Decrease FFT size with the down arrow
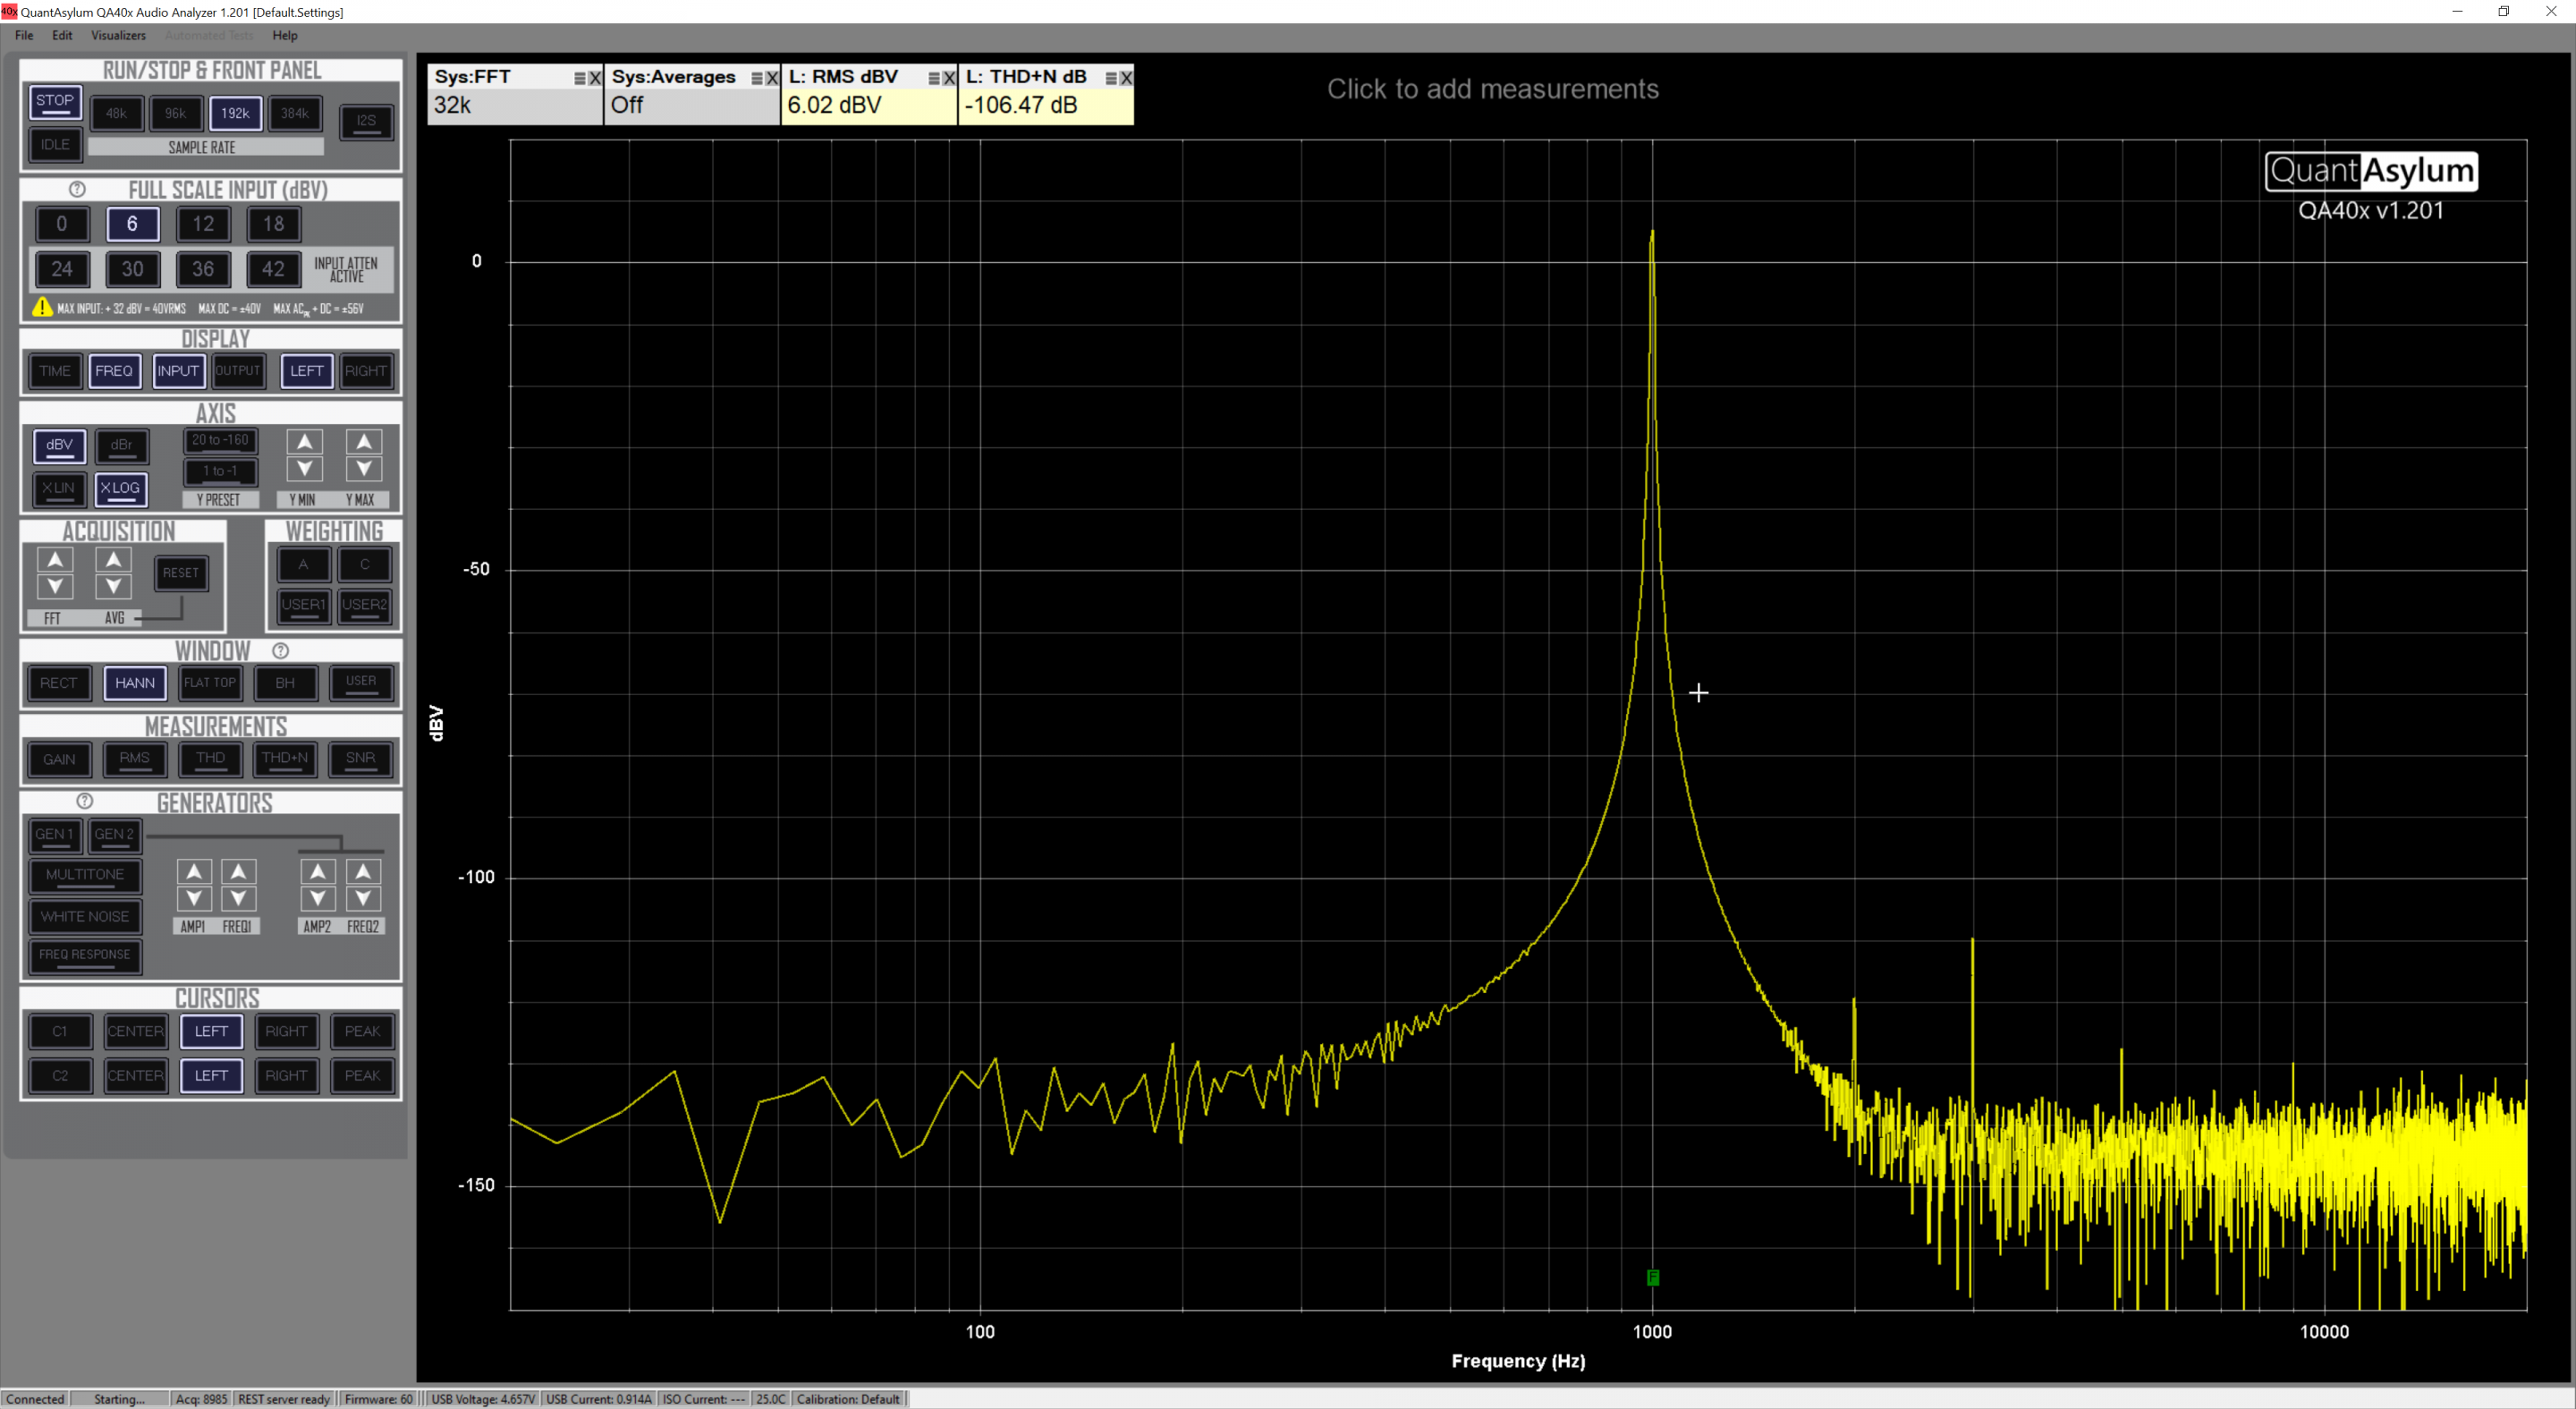2576x1409 pixels. (x=55, y=586)
